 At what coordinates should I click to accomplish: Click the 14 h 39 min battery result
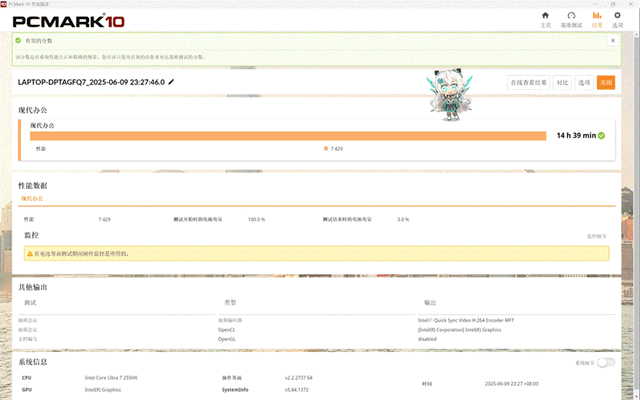[x=576, y=136]
